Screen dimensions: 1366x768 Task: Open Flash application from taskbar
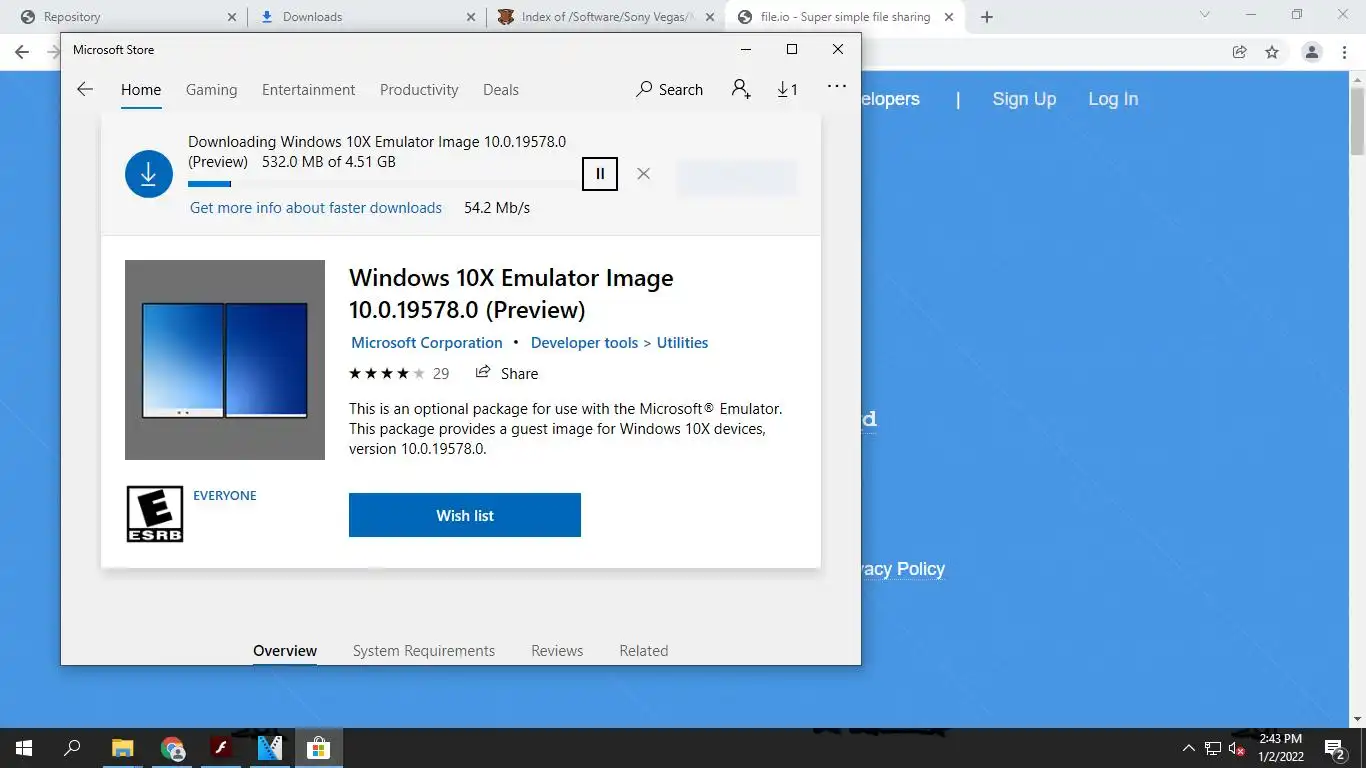[221, 748]
